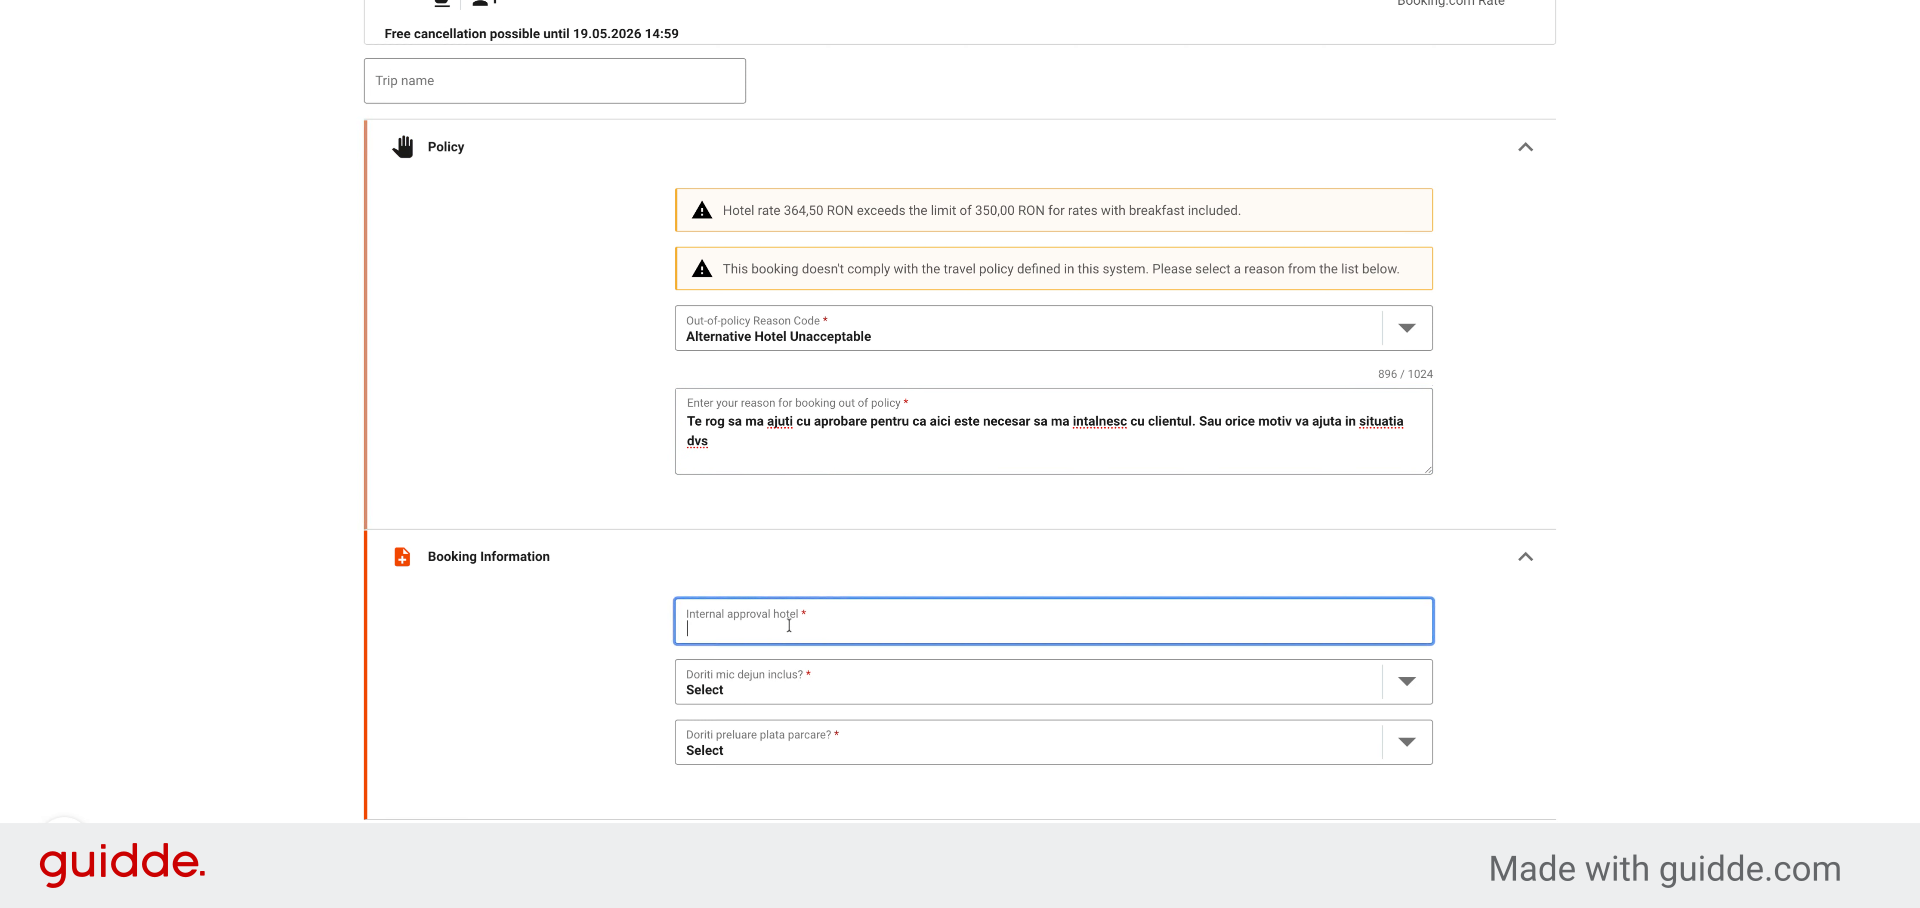Viewport: 1920px width, 908px height.
Task: Click the Policy section heading
Action: point(446,147)
